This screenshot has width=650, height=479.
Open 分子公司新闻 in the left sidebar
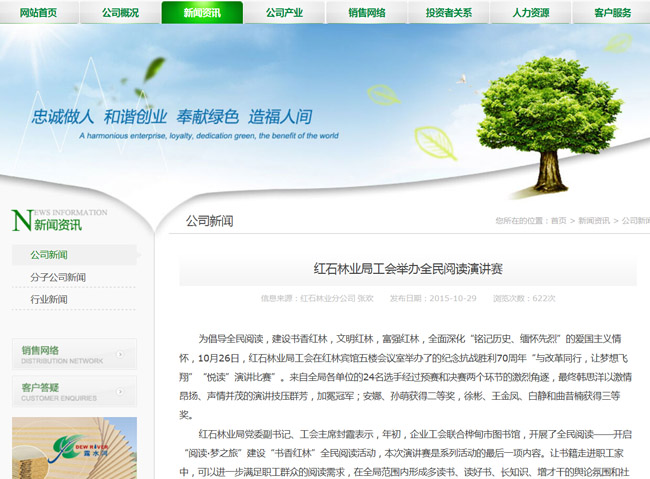(x=58, y=277)
